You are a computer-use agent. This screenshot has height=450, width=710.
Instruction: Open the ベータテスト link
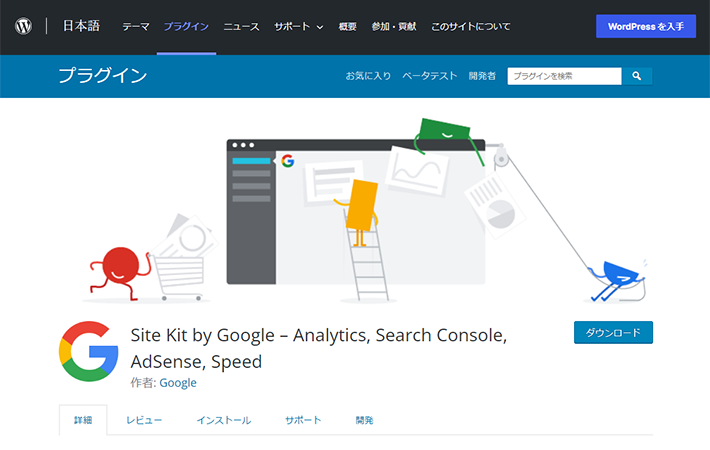430,76
